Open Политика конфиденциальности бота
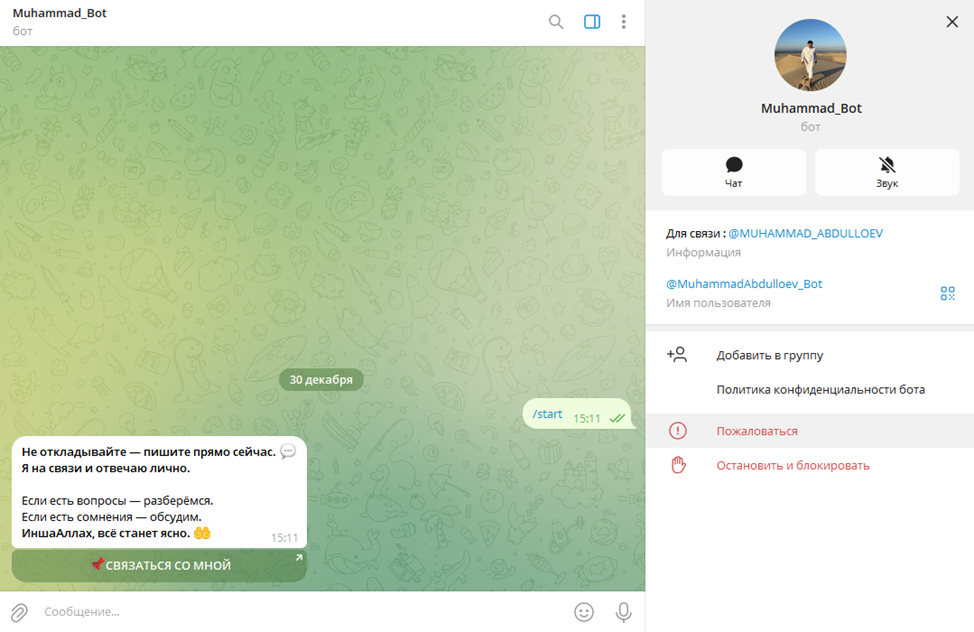Image resolution: width=974 pixels, height=632 pixels. (x=810, y=390)
